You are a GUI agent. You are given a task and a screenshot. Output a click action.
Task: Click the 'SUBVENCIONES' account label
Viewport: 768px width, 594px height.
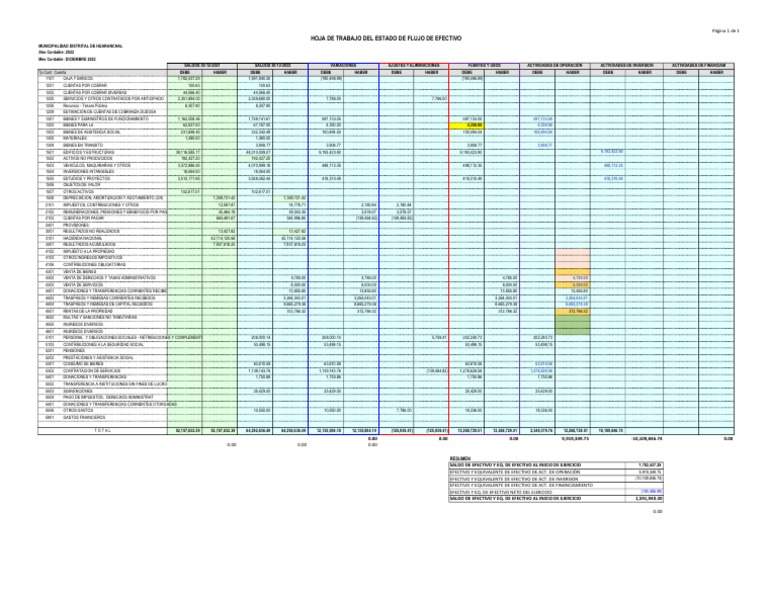click(x=77, y=391)
